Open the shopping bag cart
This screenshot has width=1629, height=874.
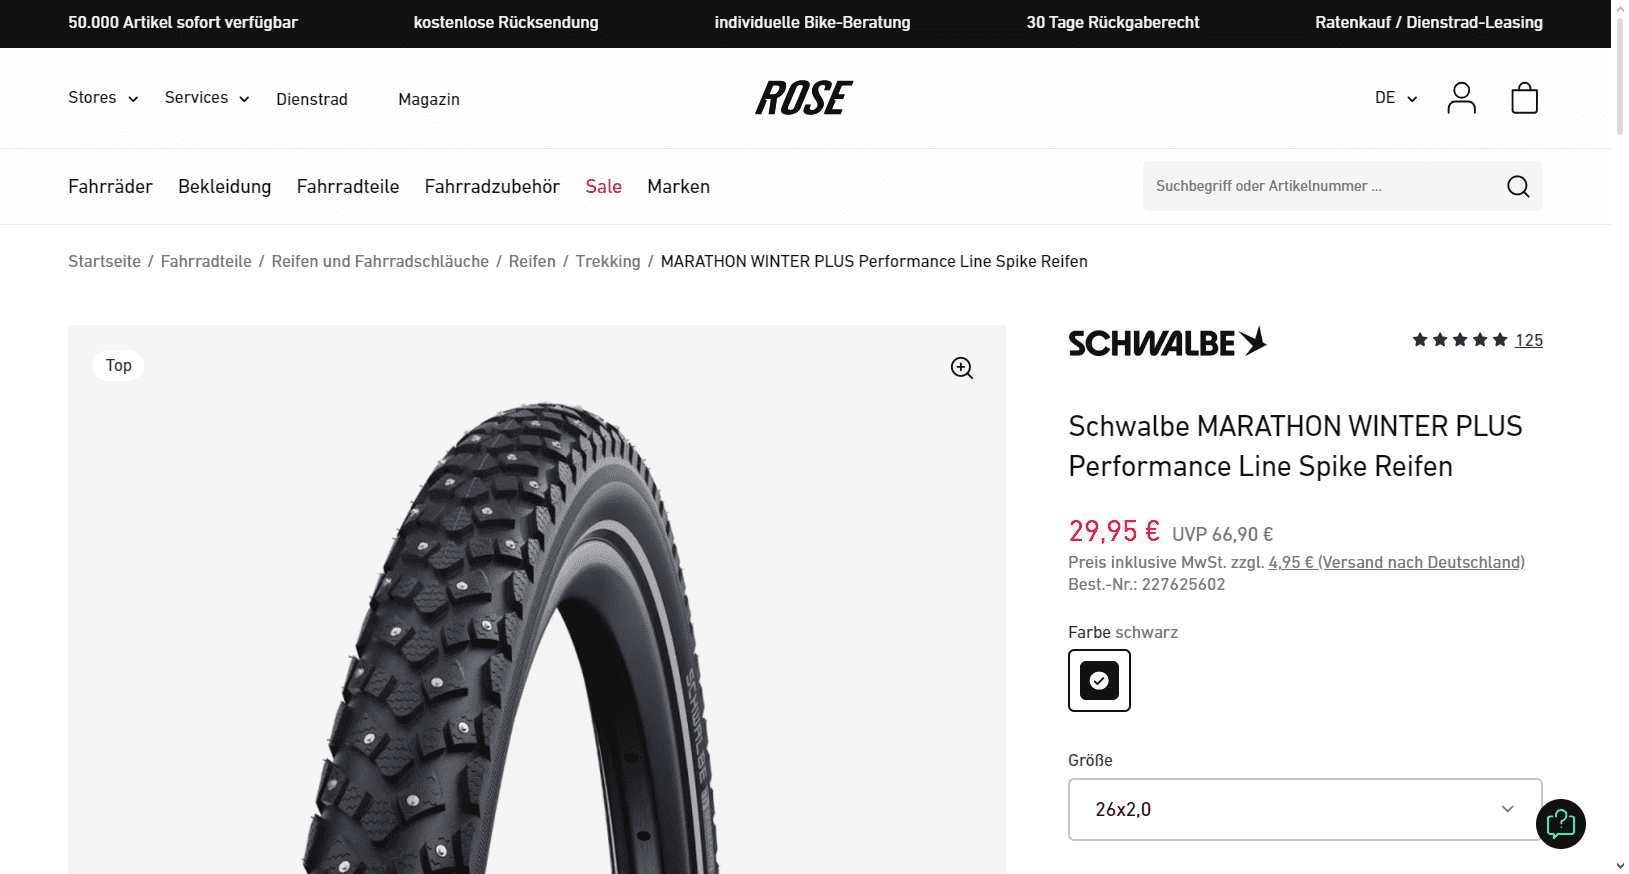coord(1524,98)
